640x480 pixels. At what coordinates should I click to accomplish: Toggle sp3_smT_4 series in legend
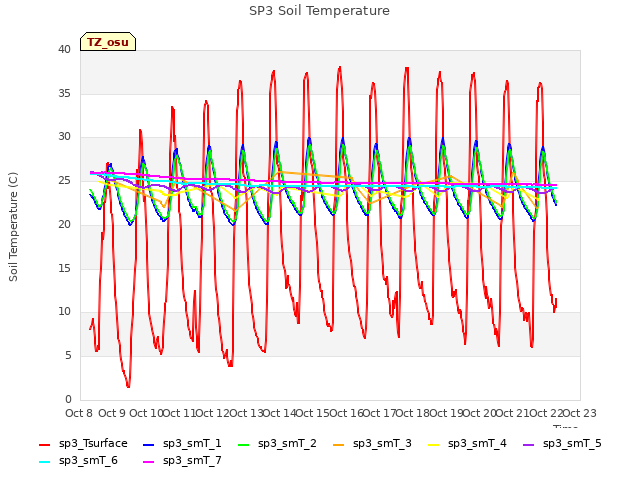click(467, 444)
